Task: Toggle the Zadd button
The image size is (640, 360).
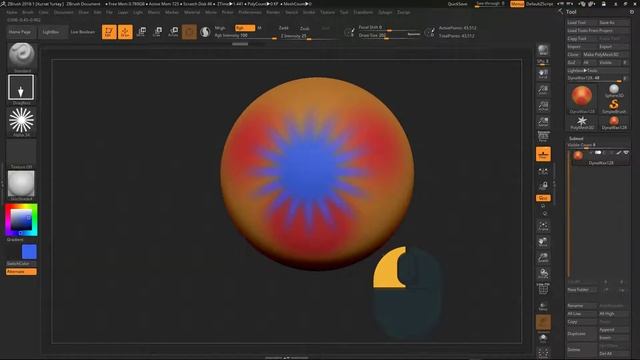Action: pos(283,28)
